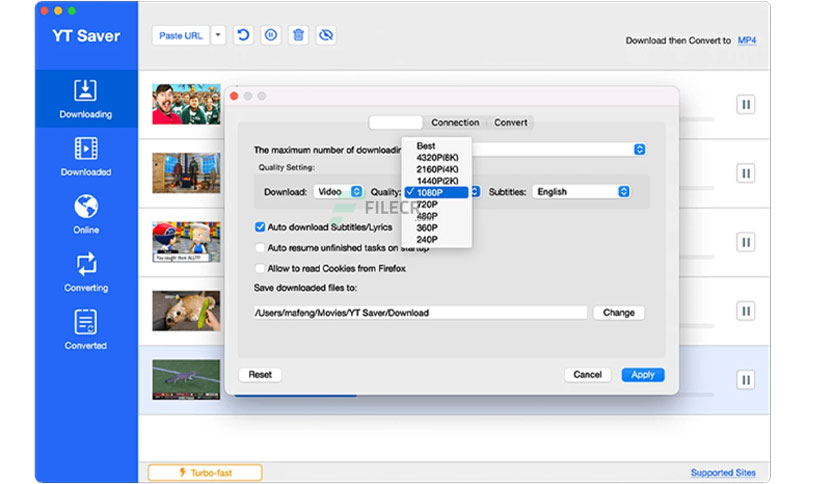The height and width of the screenshot is (484, 836).
Task: Open the Download type Video dropdown
Action: (x=338, y=192)
